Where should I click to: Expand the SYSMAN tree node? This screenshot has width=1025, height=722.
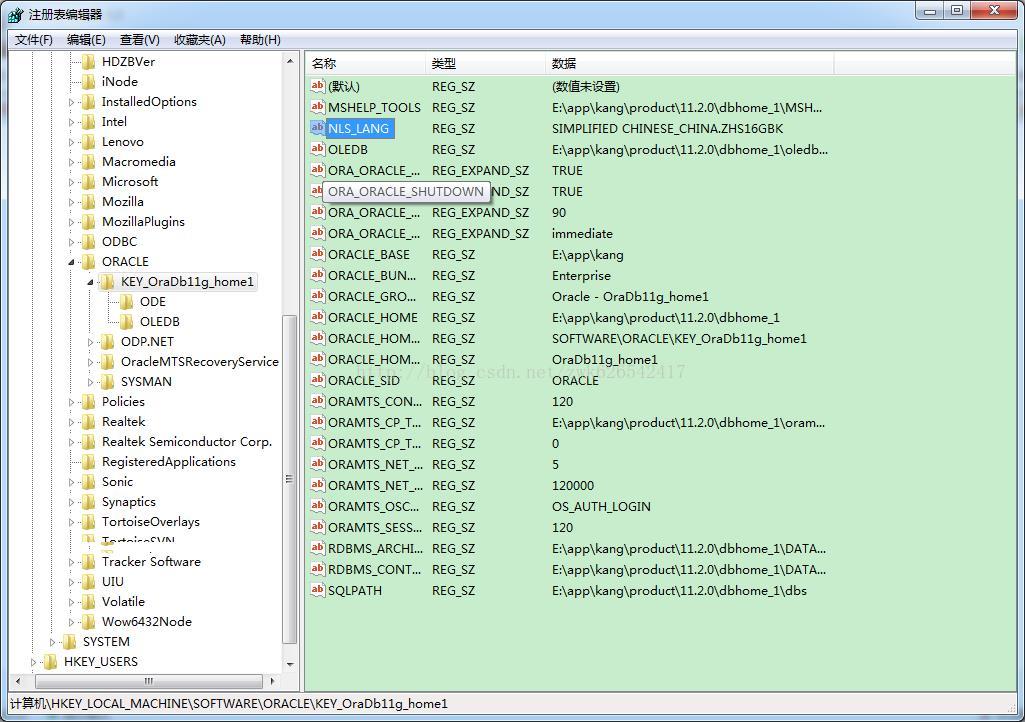pyautogui.click(x=90, y=382)
